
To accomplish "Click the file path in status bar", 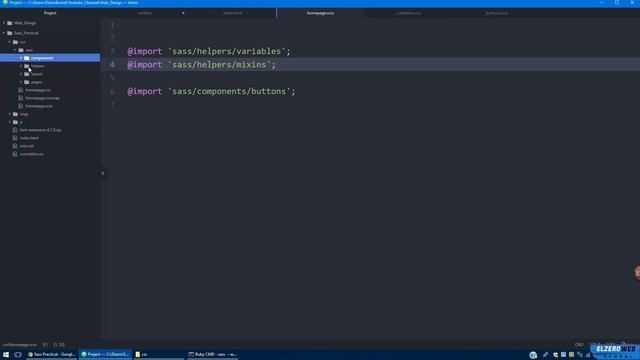I will (x=20, y=345).
